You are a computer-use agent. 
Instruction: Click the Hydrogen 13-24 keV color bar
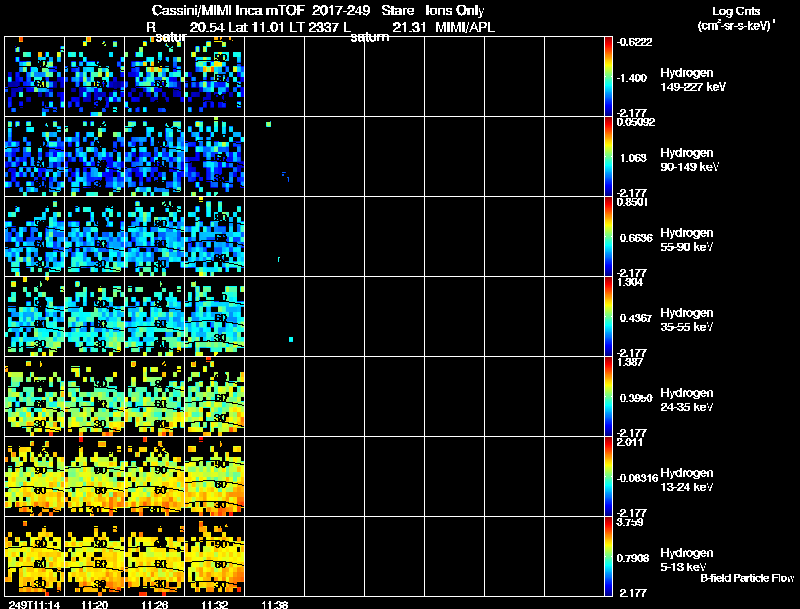pos(608,476)
